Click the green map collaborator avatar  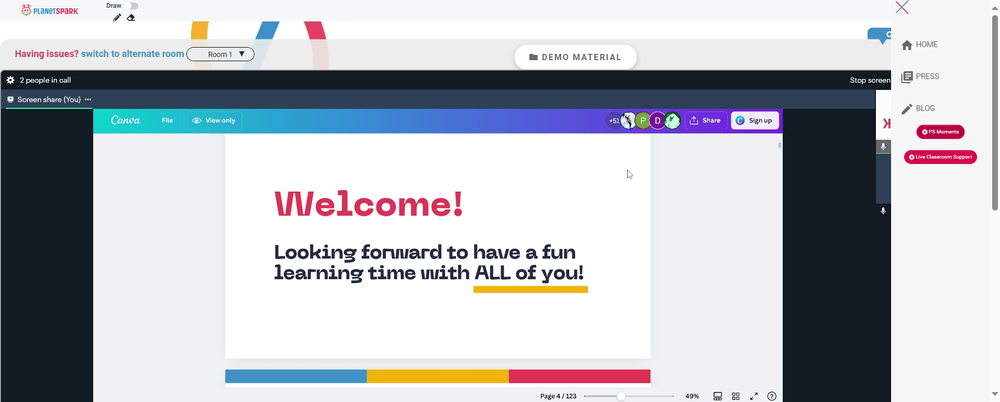click(672, 120)
